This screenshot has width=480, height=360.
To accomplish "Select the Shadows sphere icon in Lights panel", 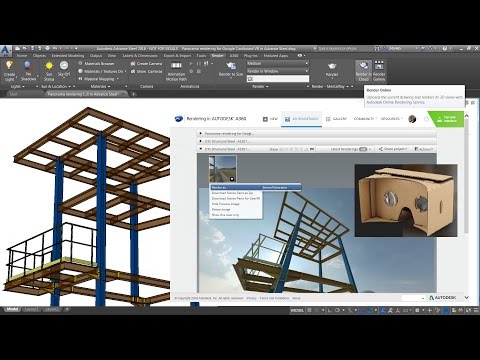I will pyautogui.click(x=28, y=66).
